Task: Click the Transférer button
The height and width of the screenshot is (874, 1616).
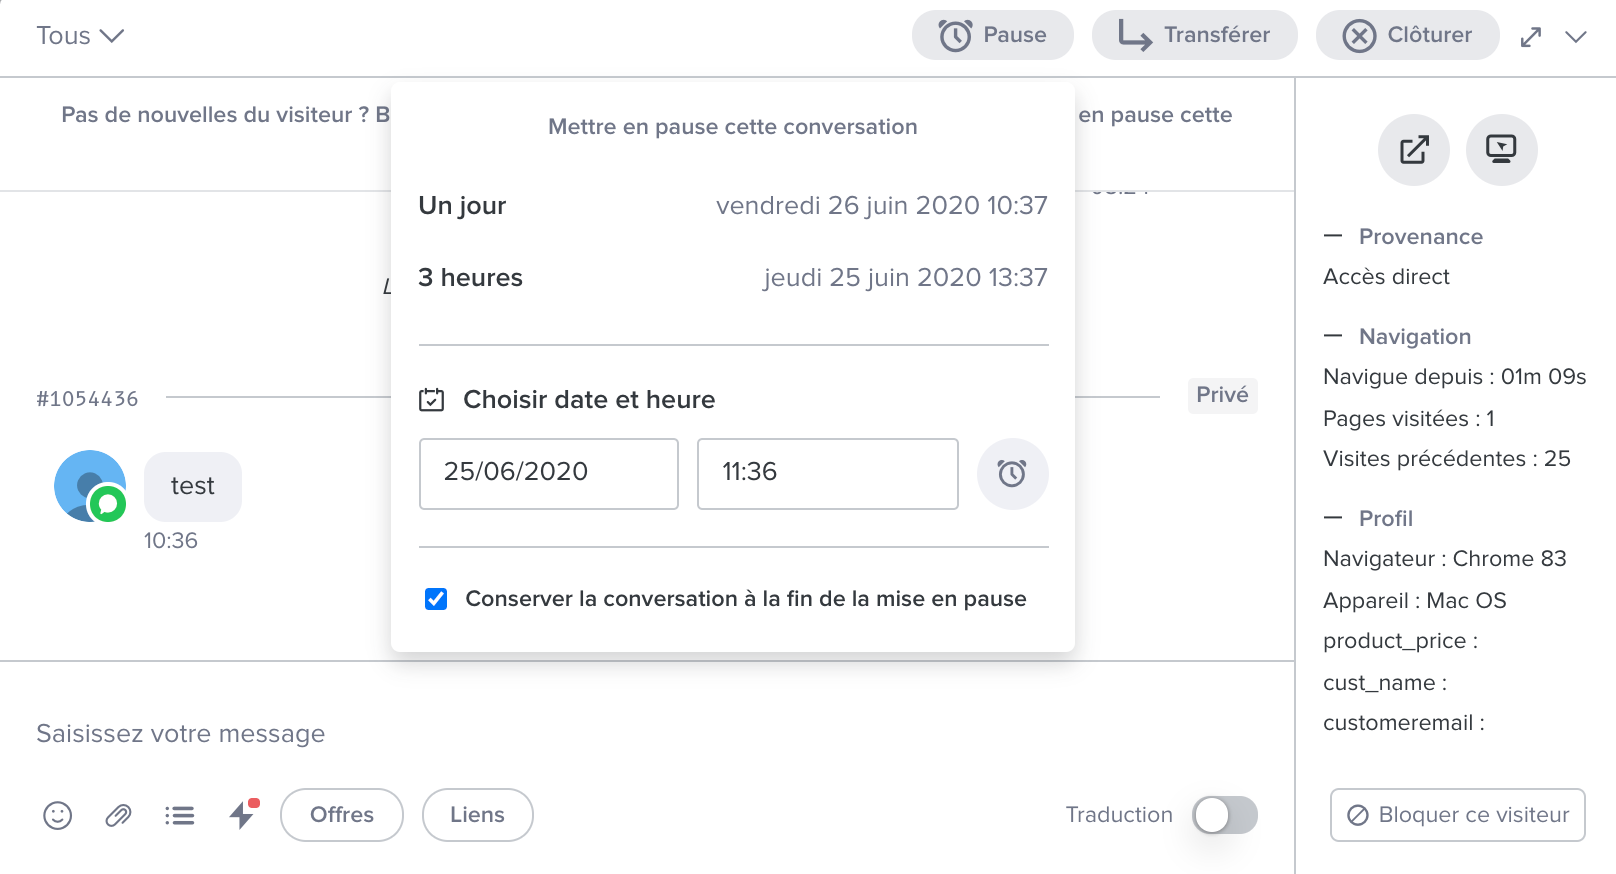Action: click(1194, 35)
